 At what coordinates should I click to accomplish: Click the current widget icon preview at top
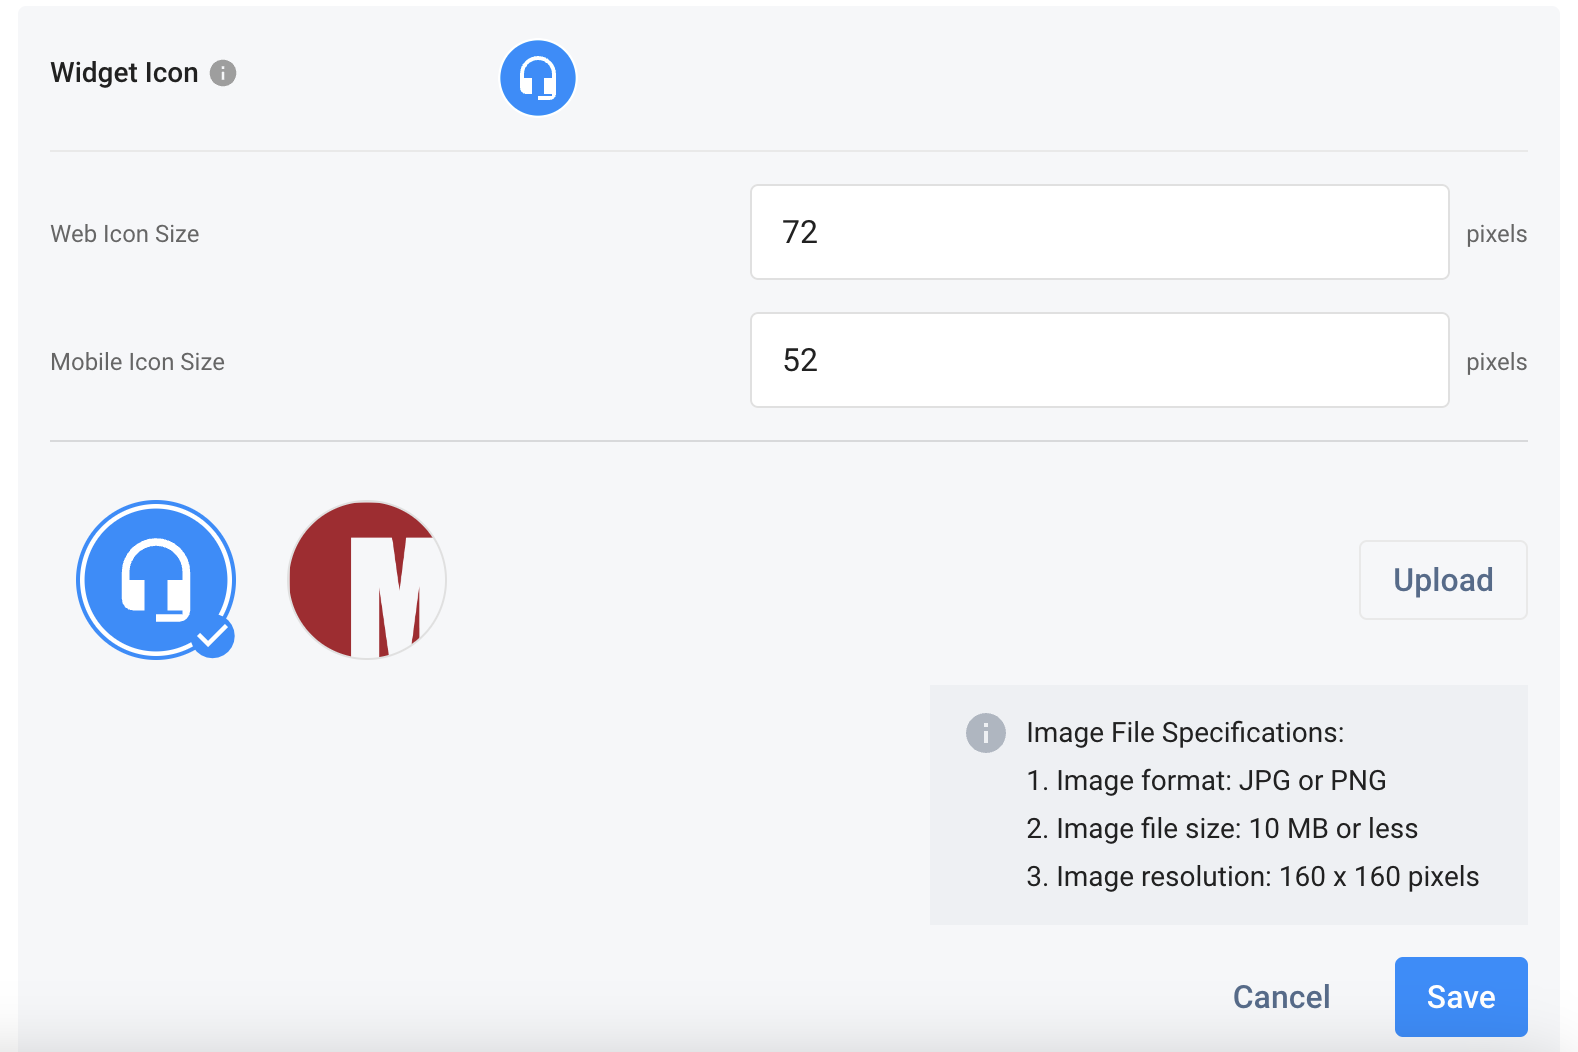[538, 78]
